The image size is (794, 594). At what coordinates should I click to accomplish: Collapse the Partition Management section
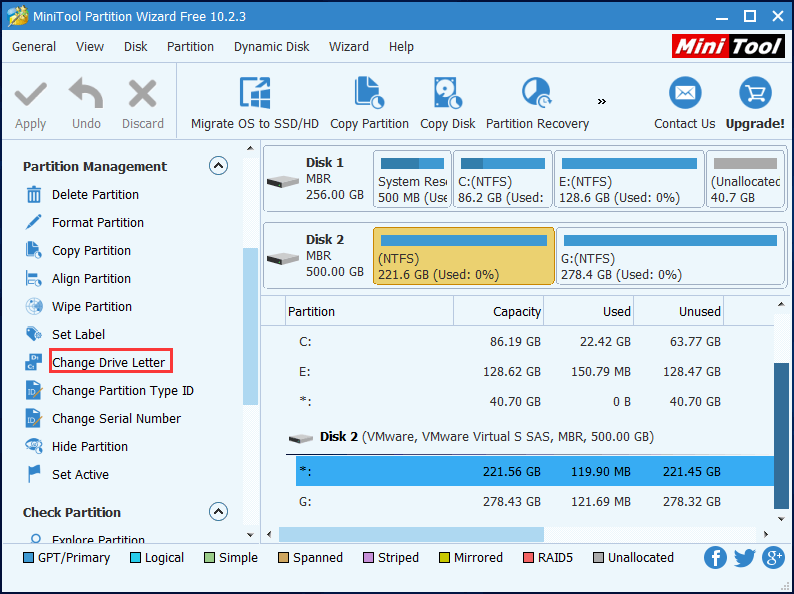(218, 166)
